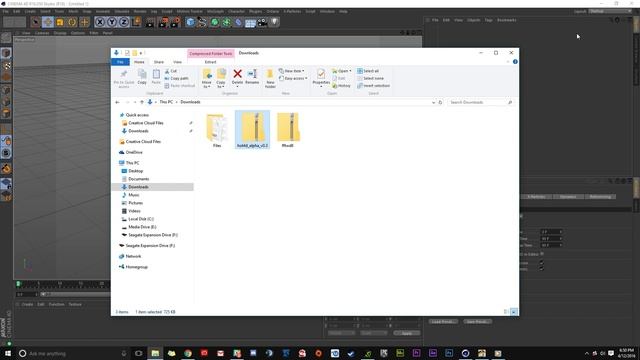Click the green timeline playhead in Cinema 4D
The image size is (640, 360).
tap(18, 283)
